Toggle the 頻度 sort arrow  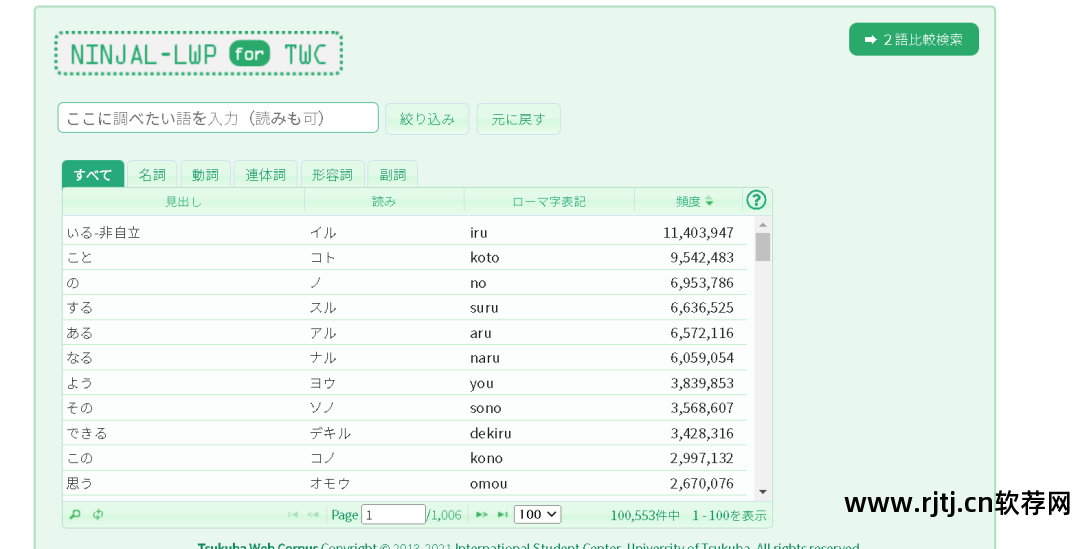point(709,202)
